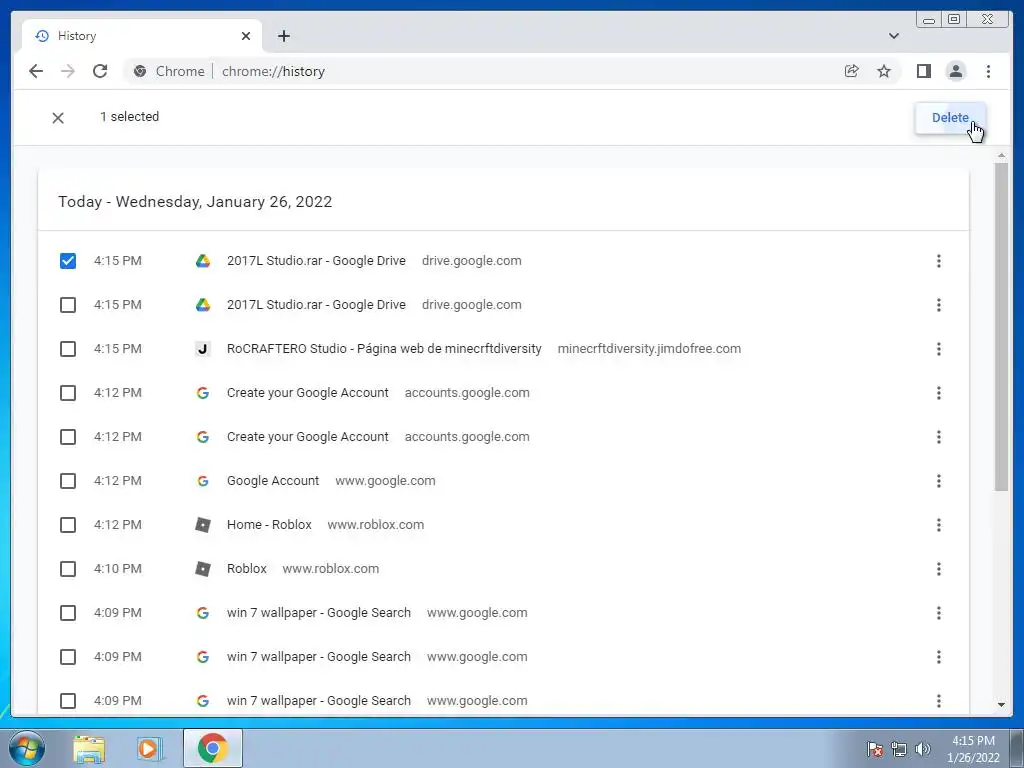Click the network tray icon
The image size is (1024, 768).
(899, 749)
